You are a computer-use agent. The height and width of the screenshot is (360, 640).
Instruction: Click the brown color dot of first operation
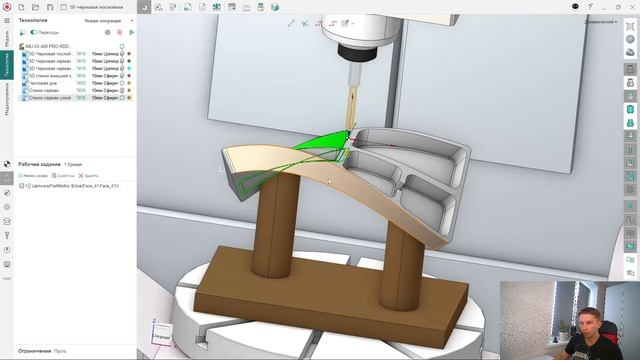point(129,54)
